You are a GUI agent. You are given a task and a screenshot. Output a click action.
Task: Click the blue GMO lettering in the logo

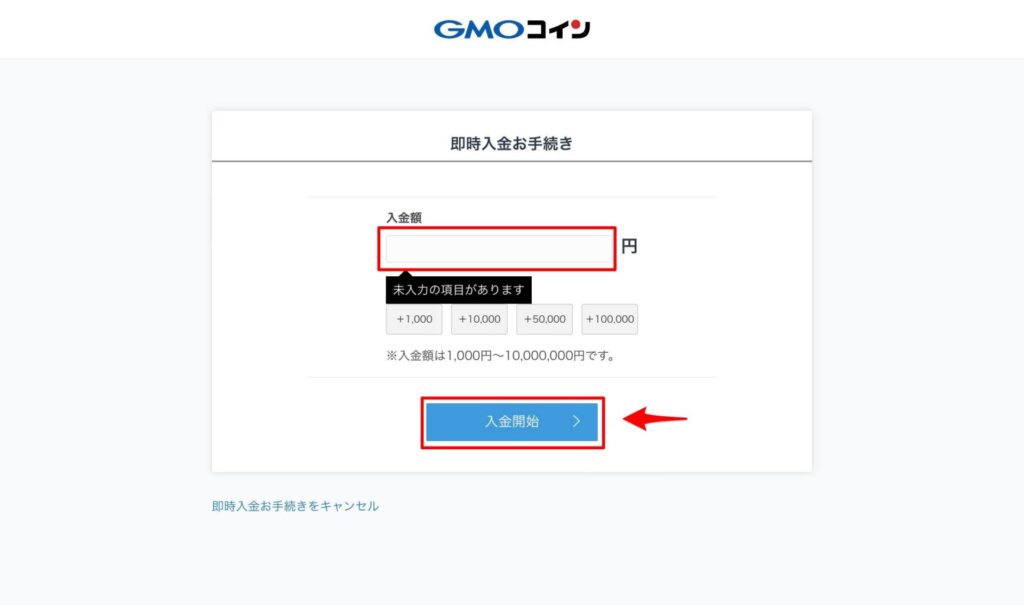[479, 29]
